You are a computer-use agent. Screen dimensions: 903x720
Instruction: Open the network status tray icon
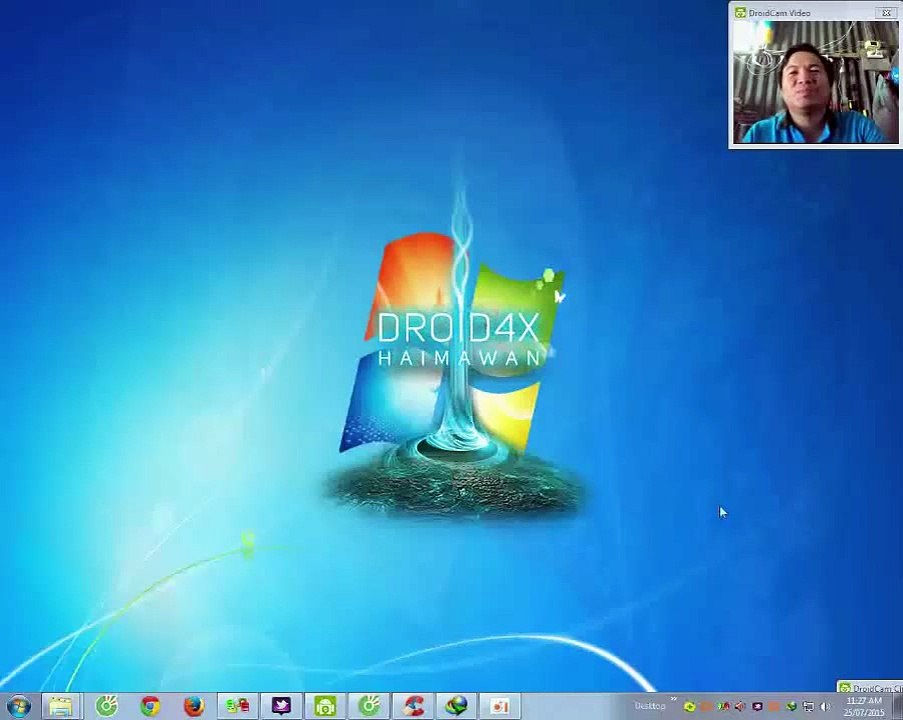click(x=808, y=707)
